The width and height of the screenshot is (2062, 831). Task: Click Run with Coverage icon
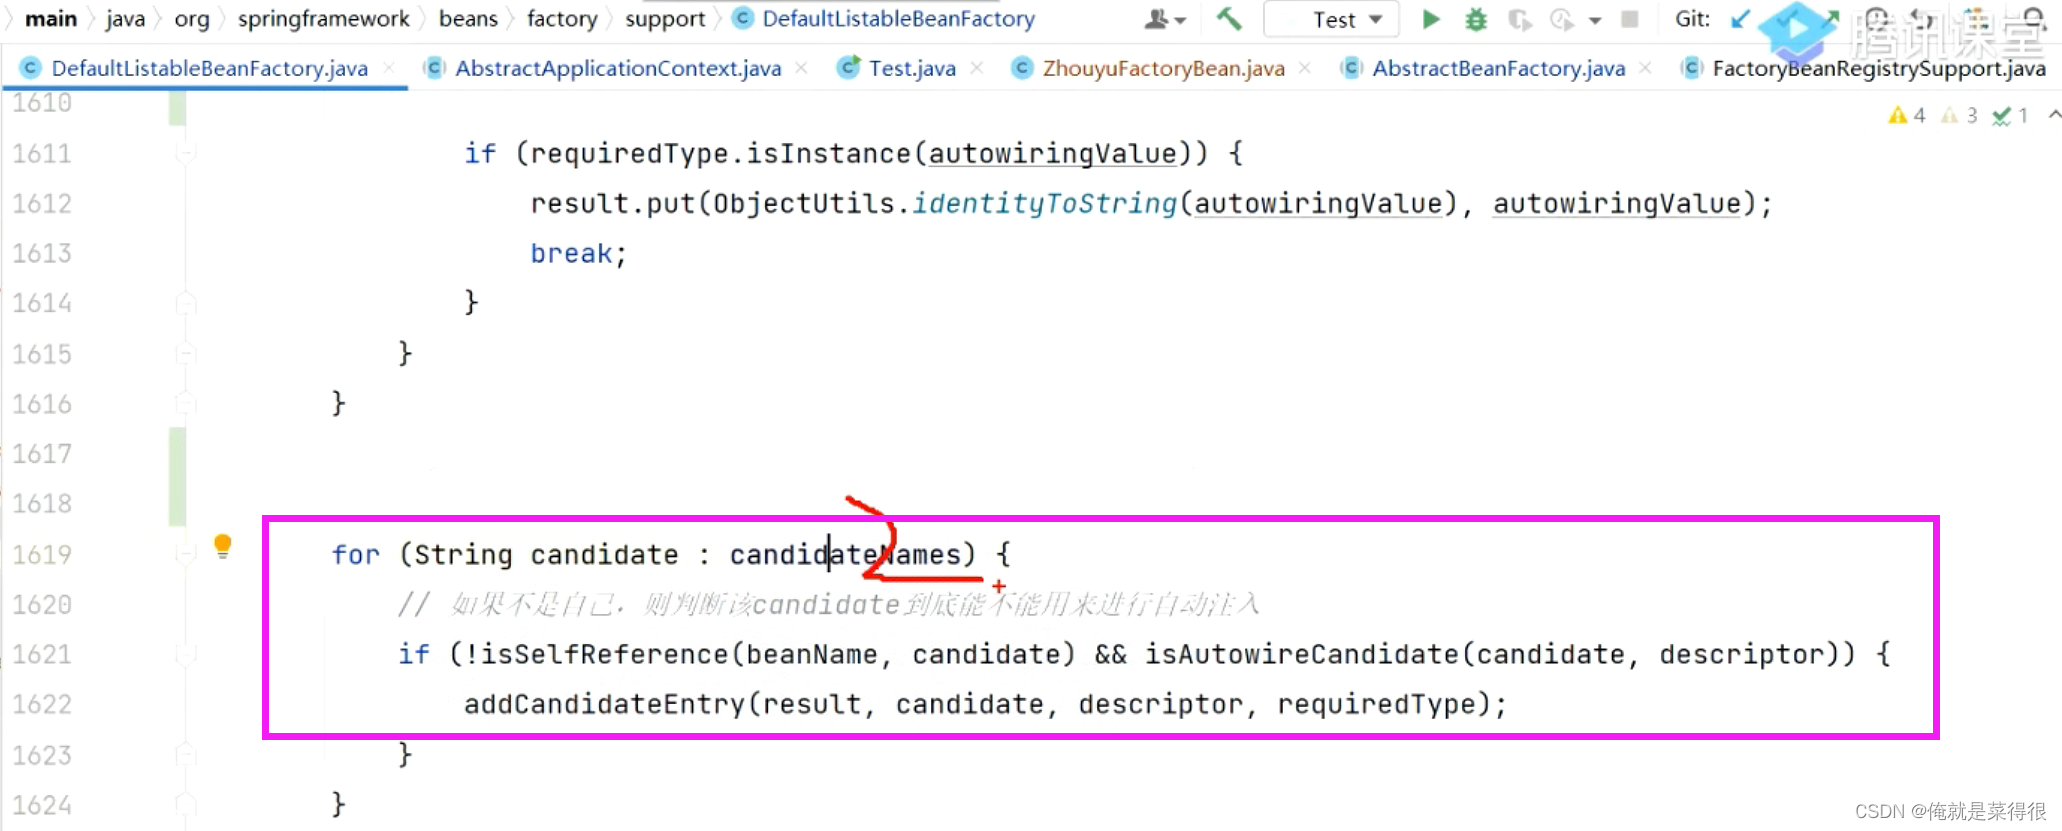point(1519,19)
